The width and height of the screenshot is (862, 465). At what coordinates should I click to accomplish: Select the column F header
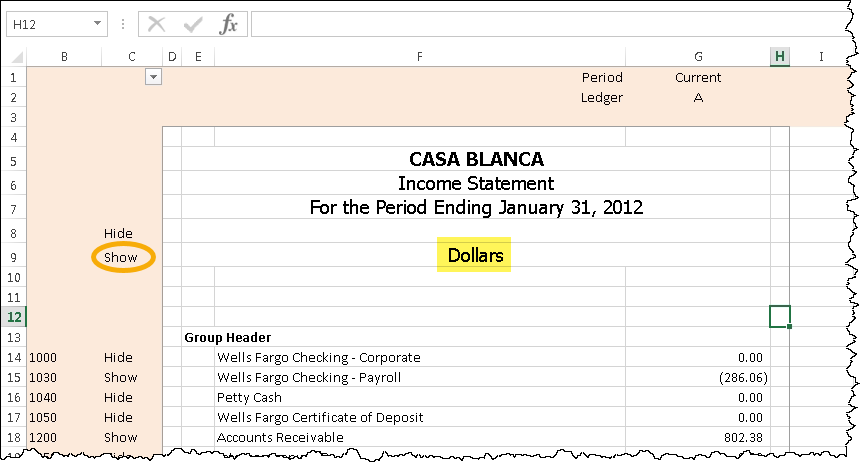[x=419, y=57]
